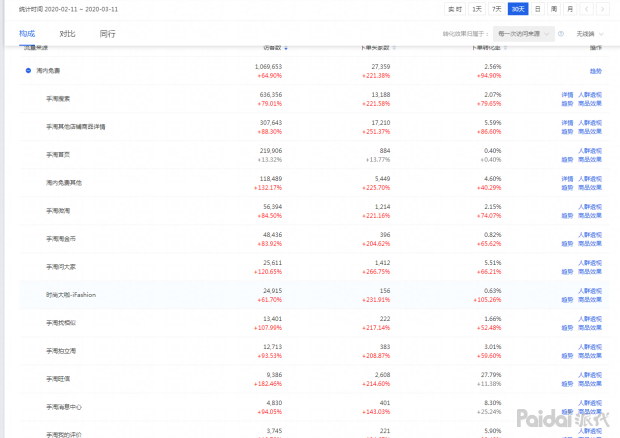Collapse the 淘内免费 row with minus icon
This screenshot has width=620, height=438.
pos(28,71)
